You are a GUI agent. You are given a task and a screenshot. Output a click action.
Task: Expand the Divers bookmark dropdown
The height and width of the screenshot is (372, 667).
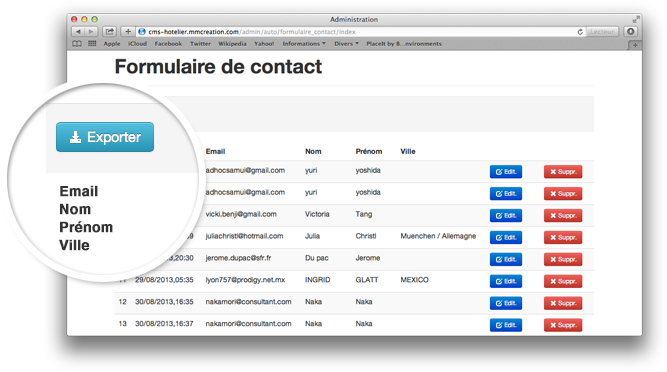coord(346,44)
